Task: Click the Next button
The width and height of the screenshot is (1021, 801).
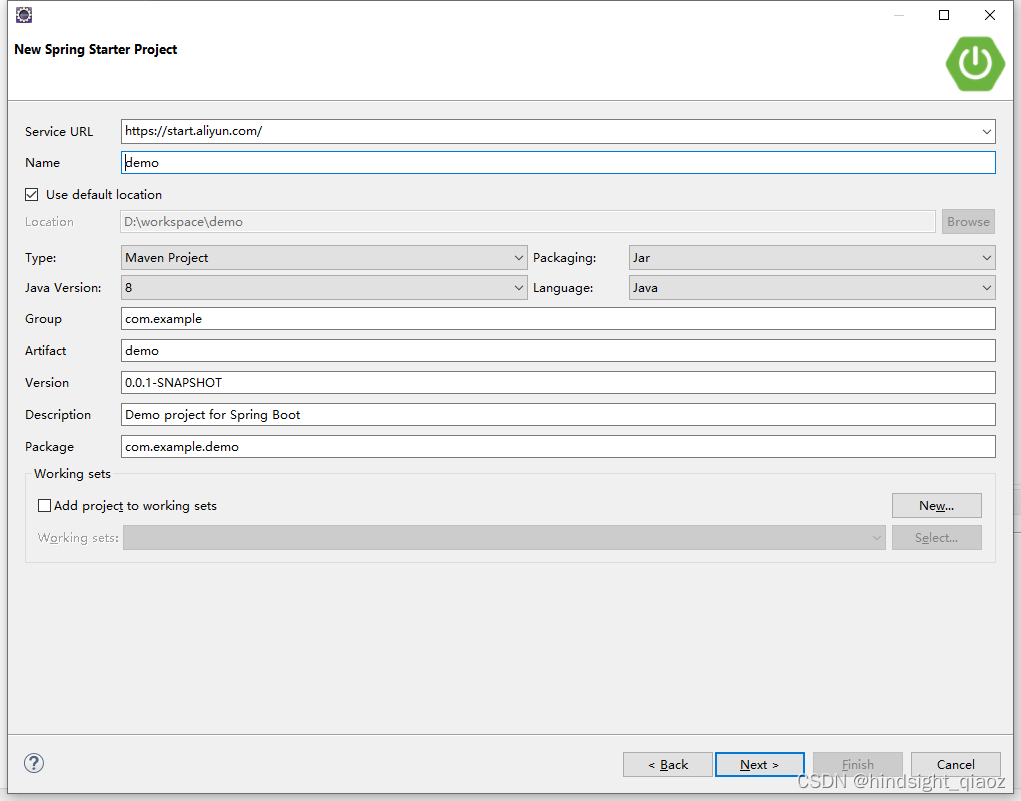Action: 759,765
